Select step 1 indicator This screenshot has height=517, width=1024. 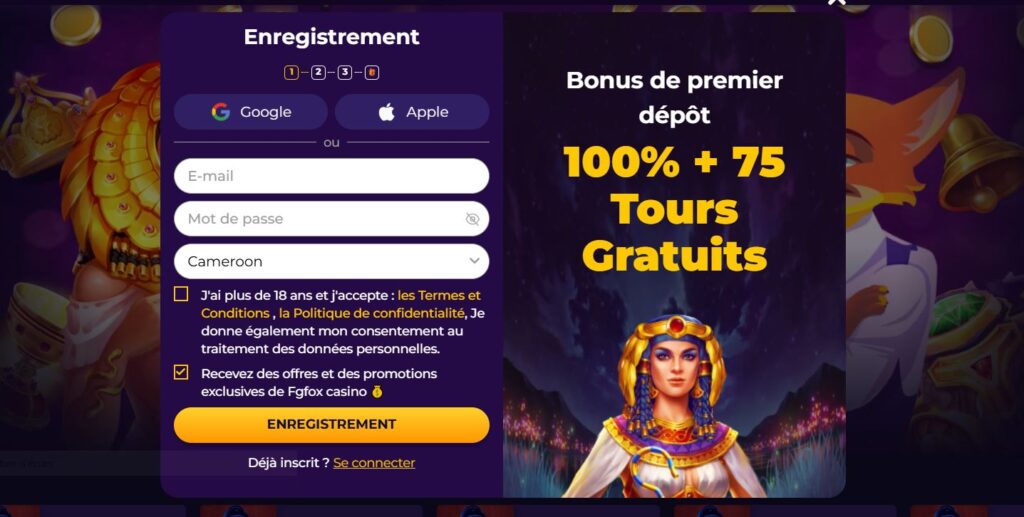coord(291,72)
